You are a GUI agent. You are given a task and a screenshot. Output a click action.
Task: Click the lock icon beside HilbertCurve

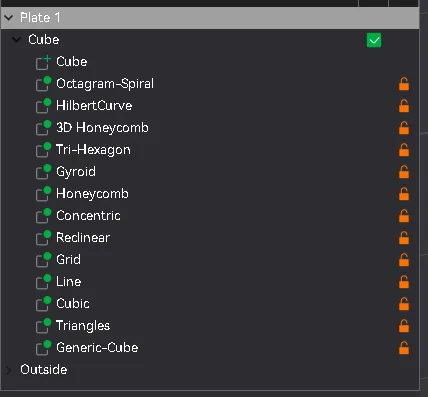404,106
